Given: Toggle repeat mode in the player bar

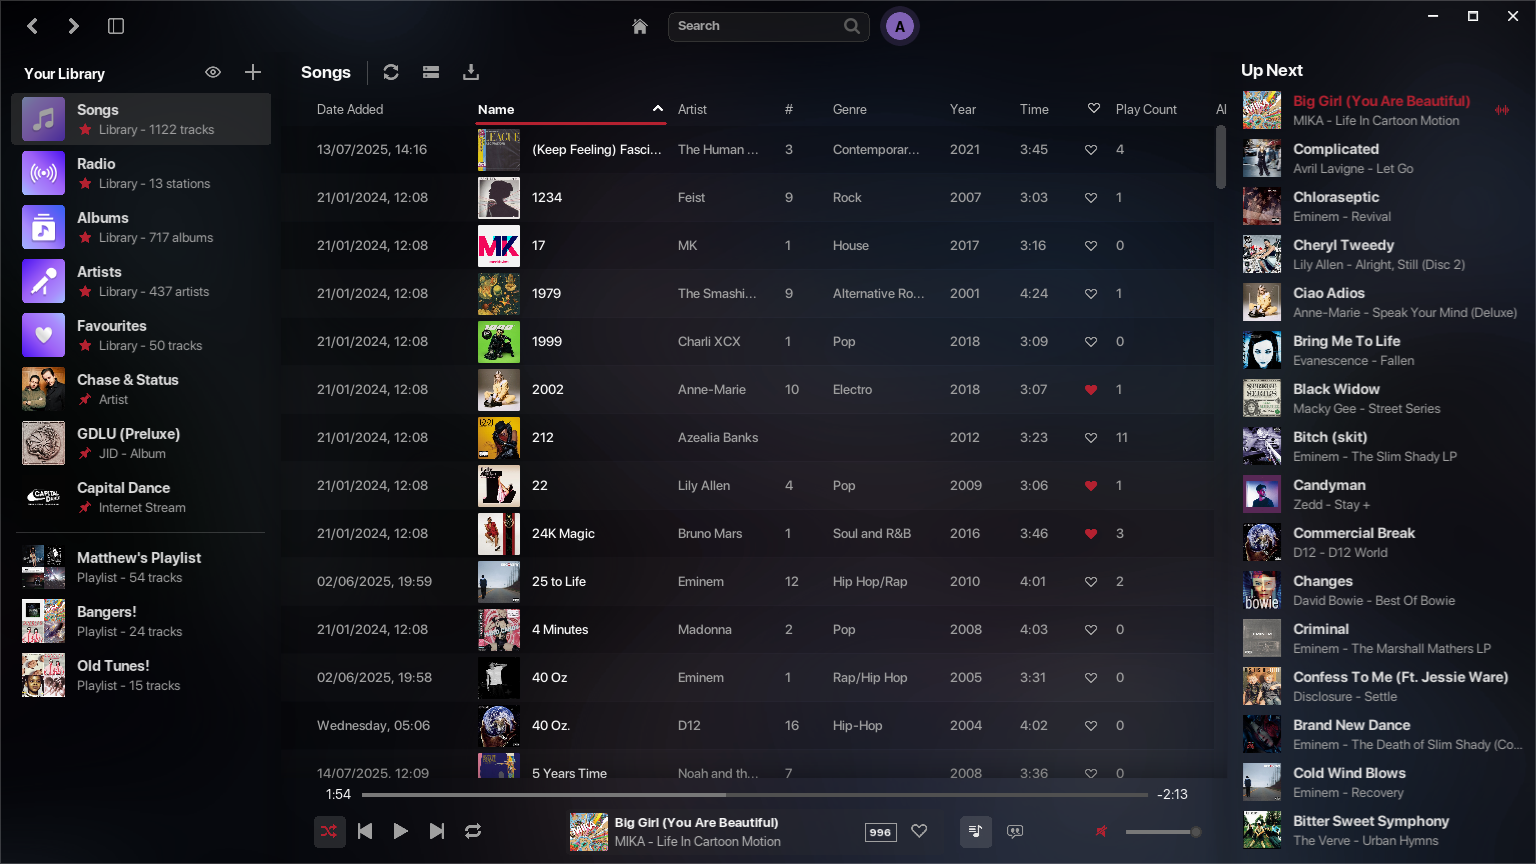Looking at the screenshot, I should coord(473,831).
